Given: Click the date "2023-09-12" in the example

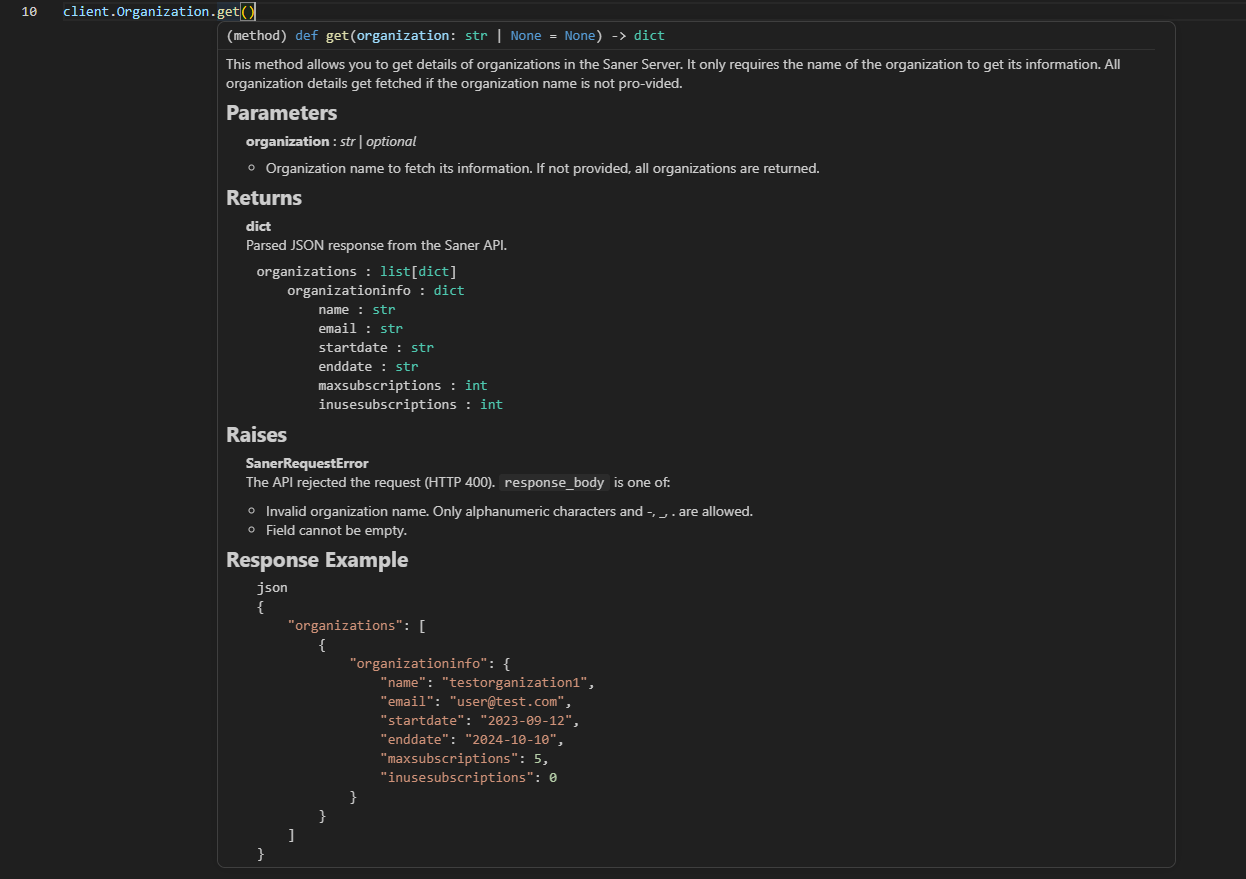Looking at the screenshot, I should pos(526,720).
